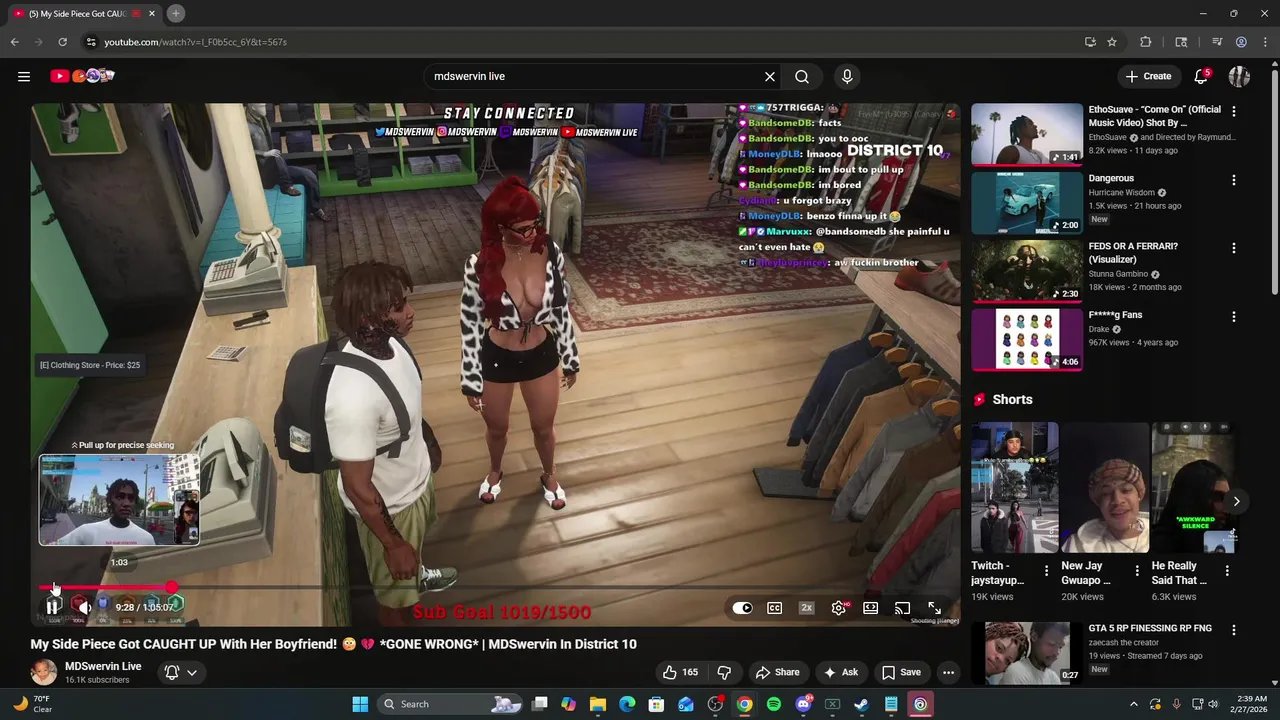Save video to a playlist
This screenshot has width=1280, height=720.
[x=901, y=672]
